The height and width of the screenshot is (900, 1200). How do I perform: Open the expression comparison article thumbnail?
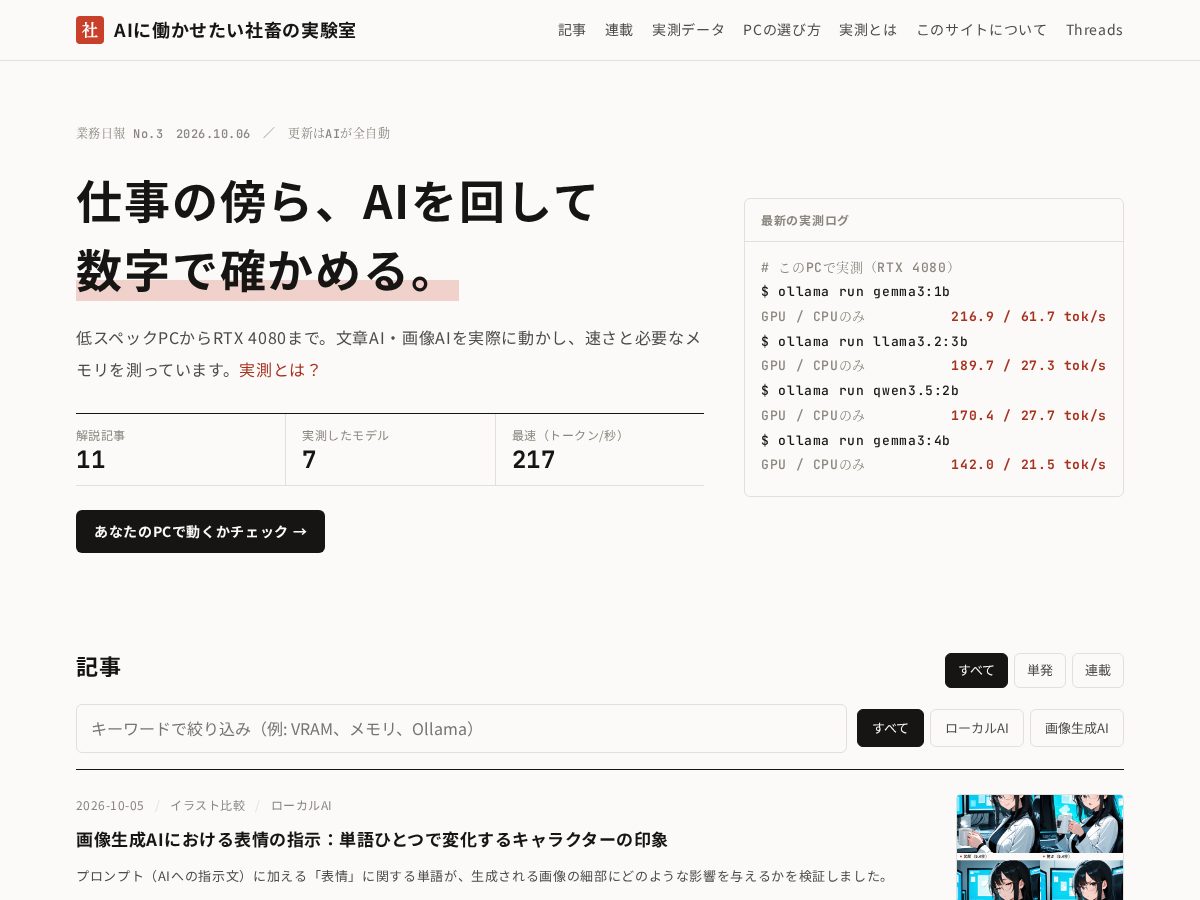click(1040, 847)
